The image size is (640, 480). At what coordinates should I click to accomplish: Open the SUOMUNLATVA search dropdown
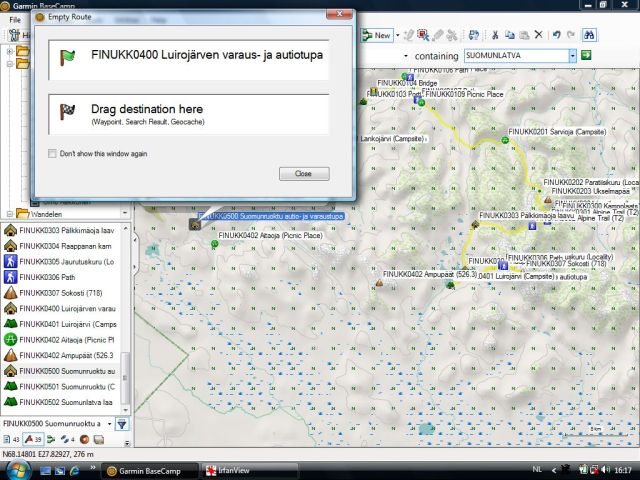pos(571,57)
